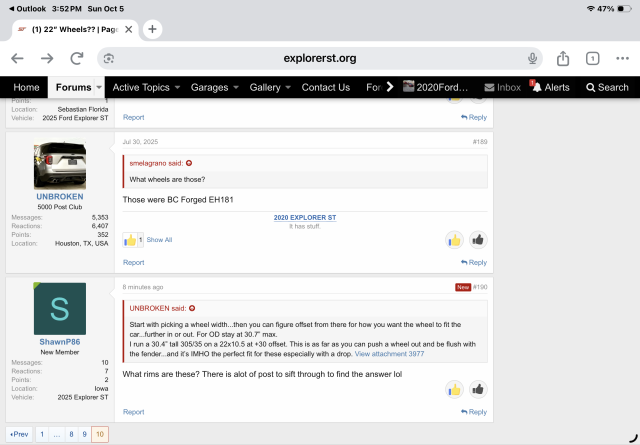Open the forum Search

click(x=606, y=87)
